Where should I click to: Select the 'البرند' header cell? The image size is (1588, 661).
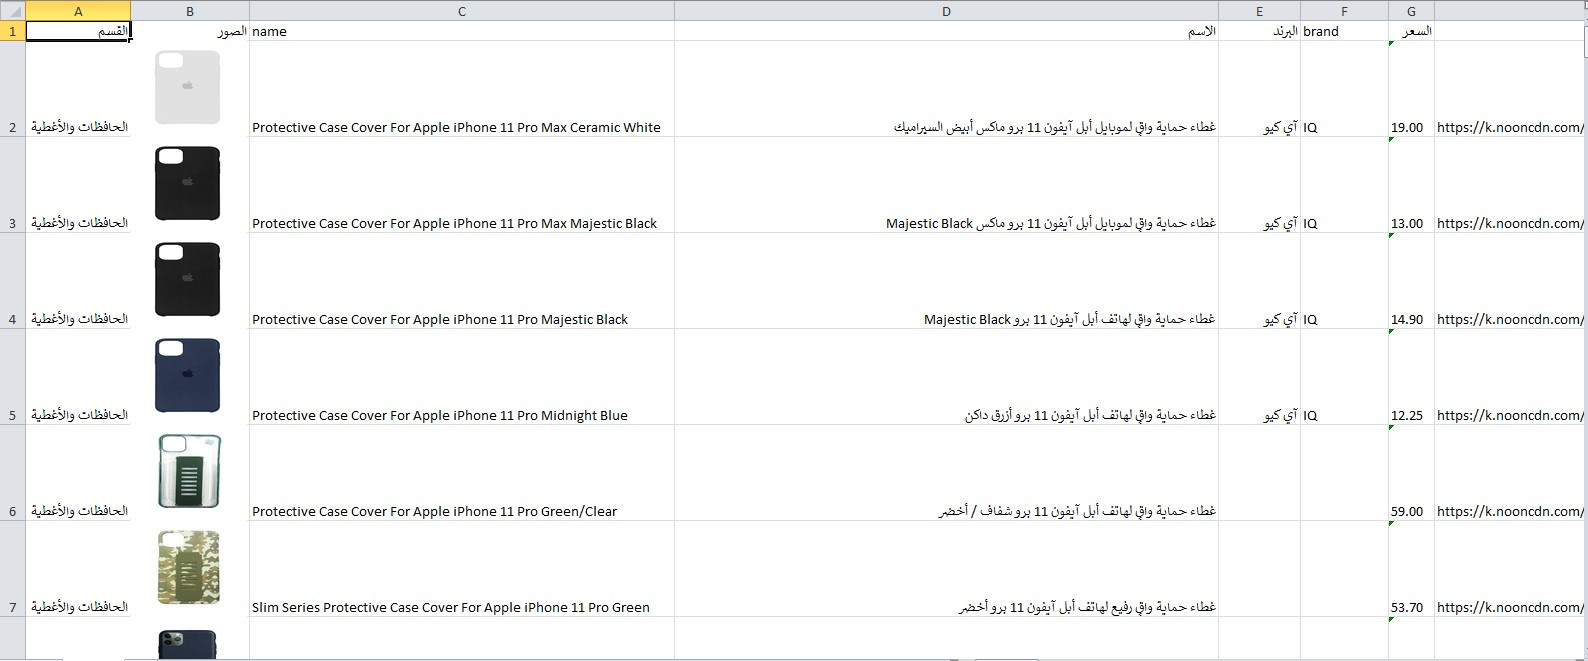(1259, 31)
